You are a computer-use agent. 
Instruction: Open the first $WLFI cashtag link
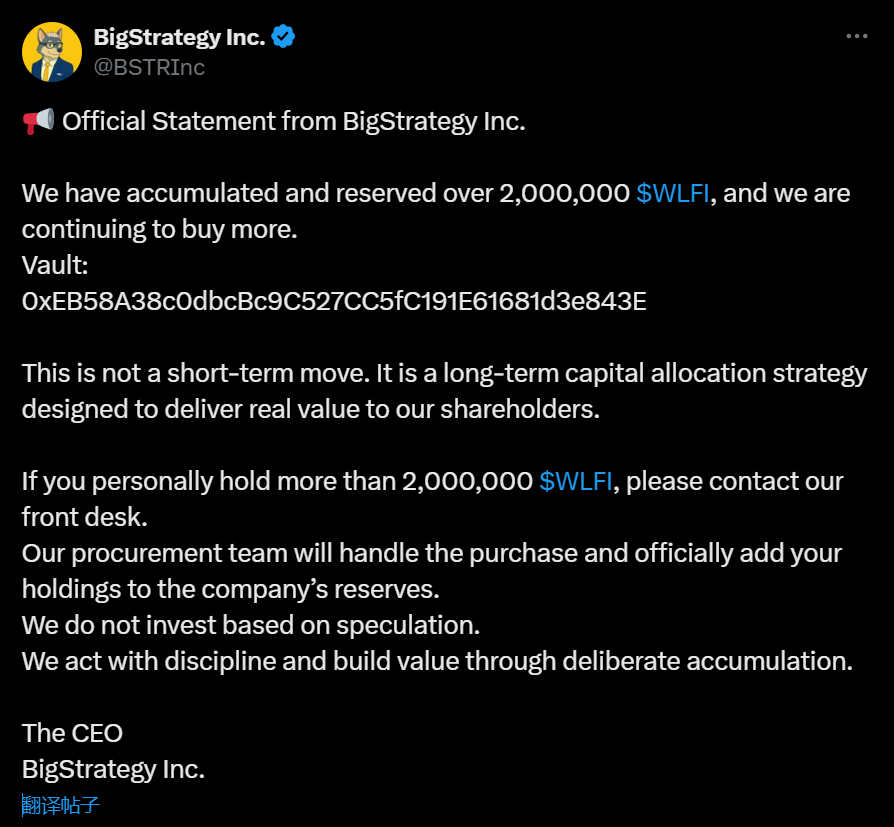(673, 193)
